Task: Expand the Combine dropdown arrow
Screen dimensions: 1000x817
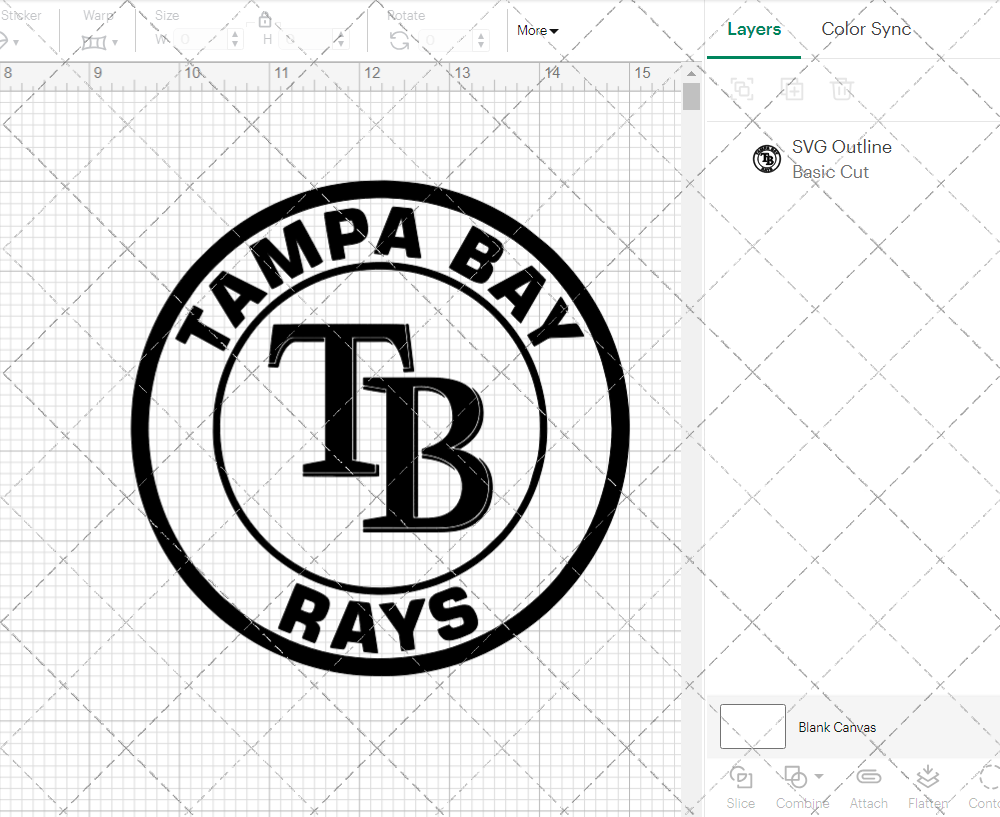Action: click(819, 776)
